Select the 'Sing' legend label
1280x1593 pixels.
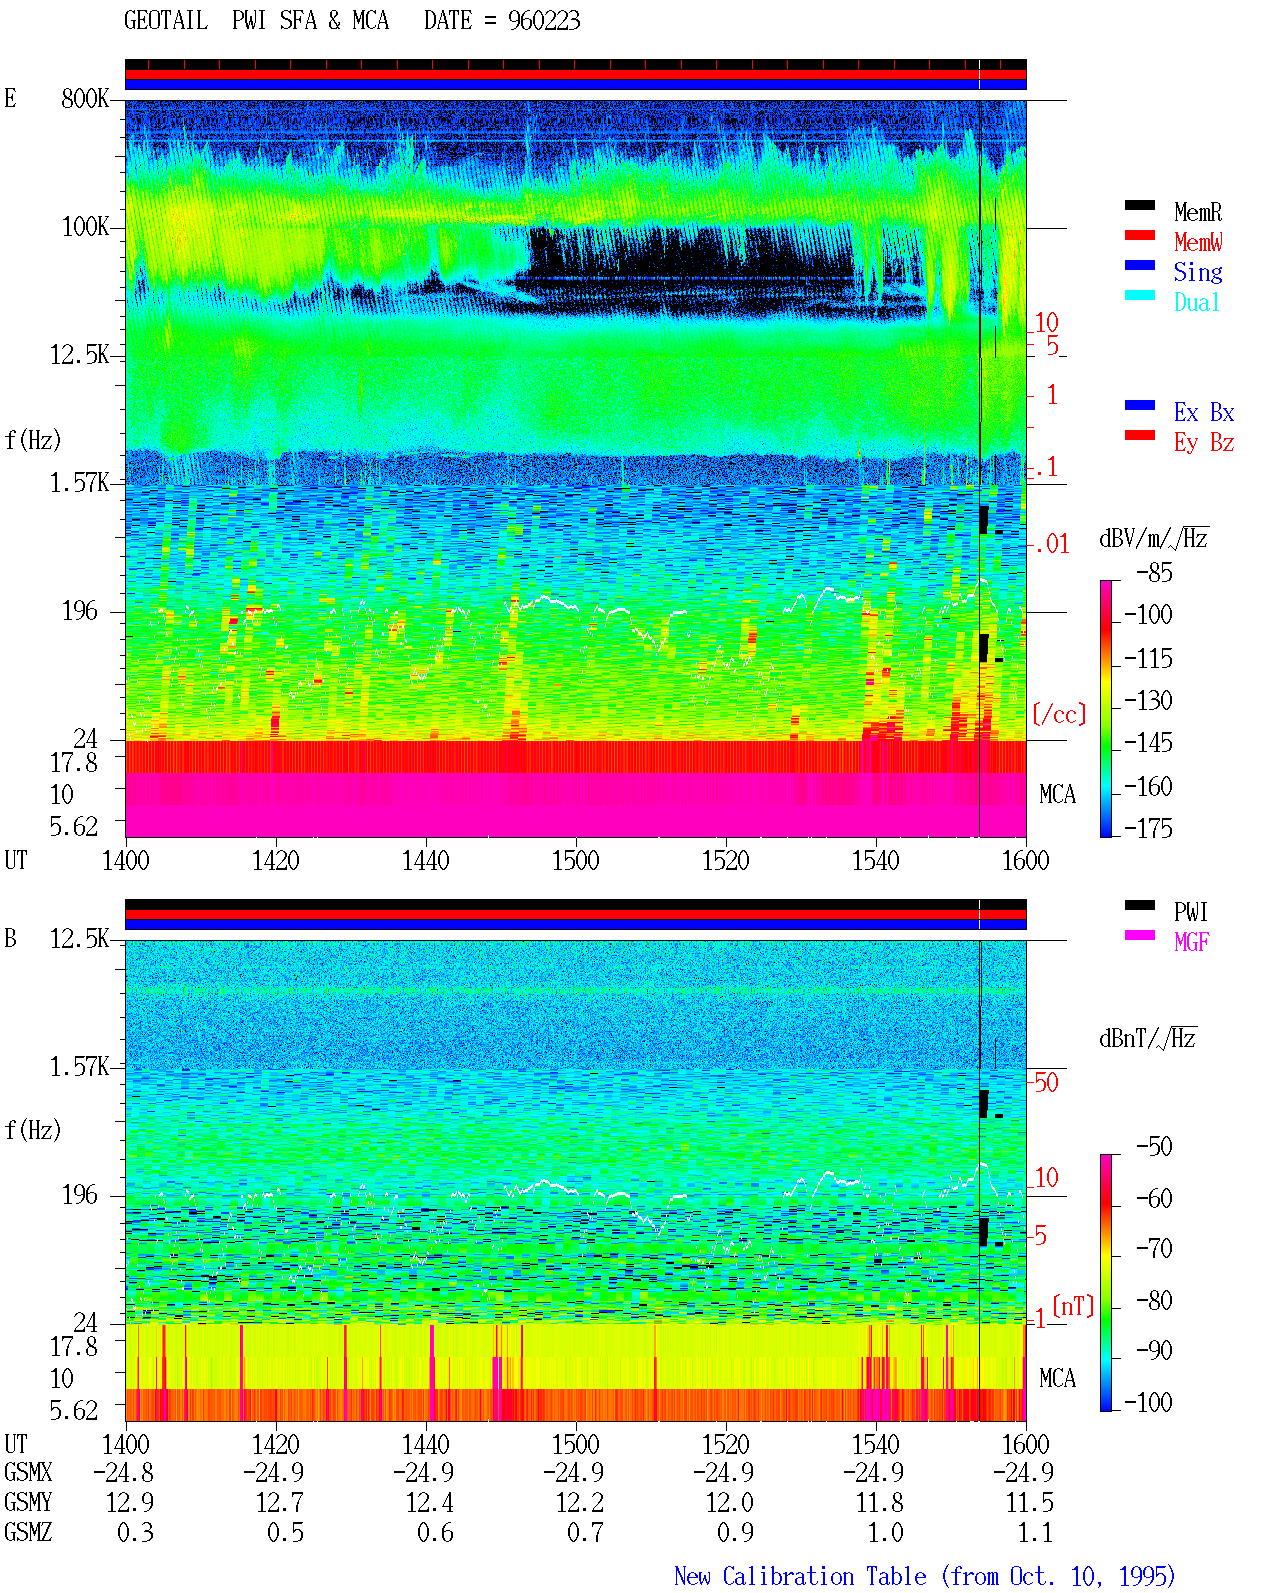(x=1198, y=272)
